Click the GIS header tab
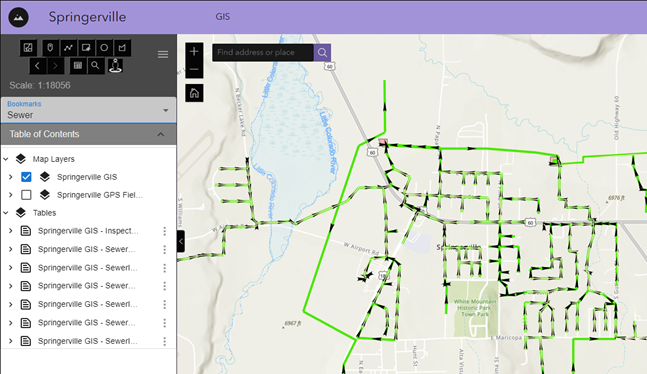Screen dimensions: 647x374 (x=222, y=17)
